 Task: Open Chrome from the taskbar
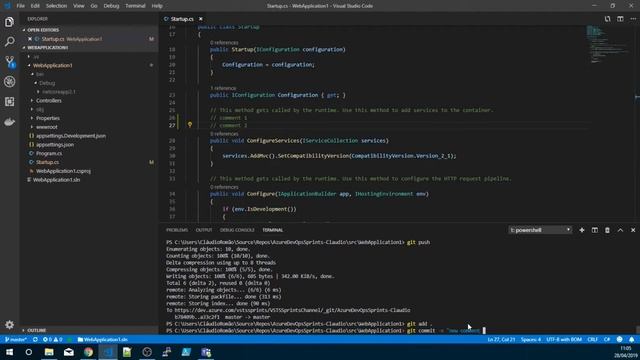[88, 352]
